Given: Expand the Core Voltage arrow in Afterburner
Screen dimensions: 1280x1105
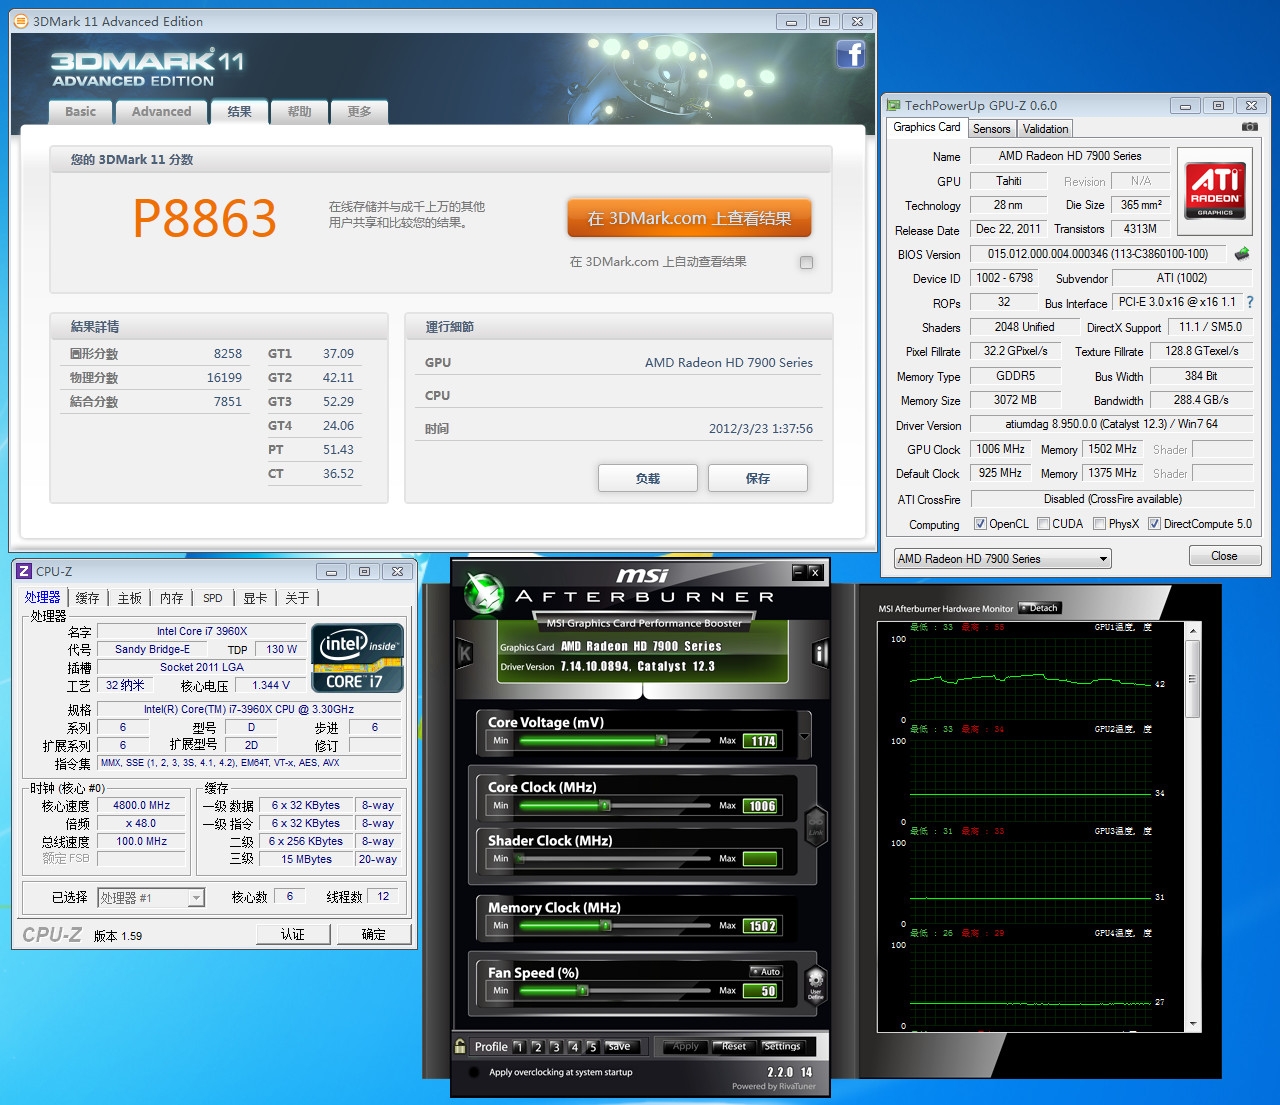Looking at the screenshot, I should 804,737.
